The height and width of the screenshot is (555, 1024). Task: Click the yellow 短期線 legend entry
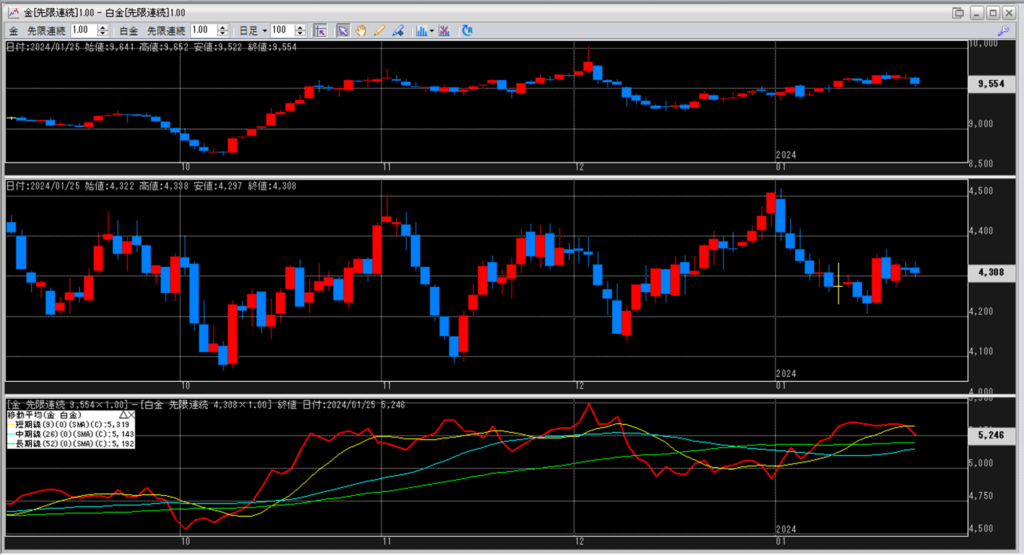click(x=68, y=423)
